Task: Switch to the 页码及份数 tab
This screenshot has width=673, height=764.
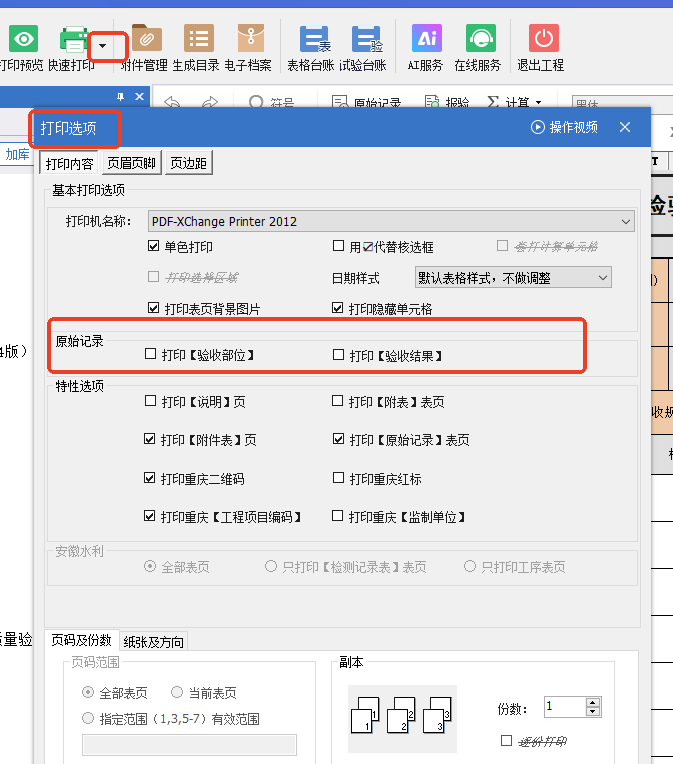Action: 81,640
